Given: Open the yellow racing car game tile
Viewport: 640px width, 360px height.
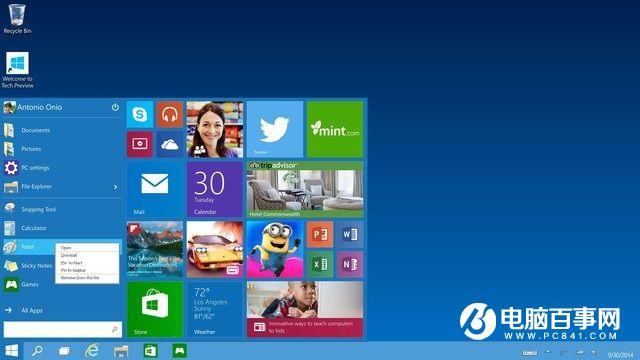Looking at the screenshot, I should pos(215,249).
